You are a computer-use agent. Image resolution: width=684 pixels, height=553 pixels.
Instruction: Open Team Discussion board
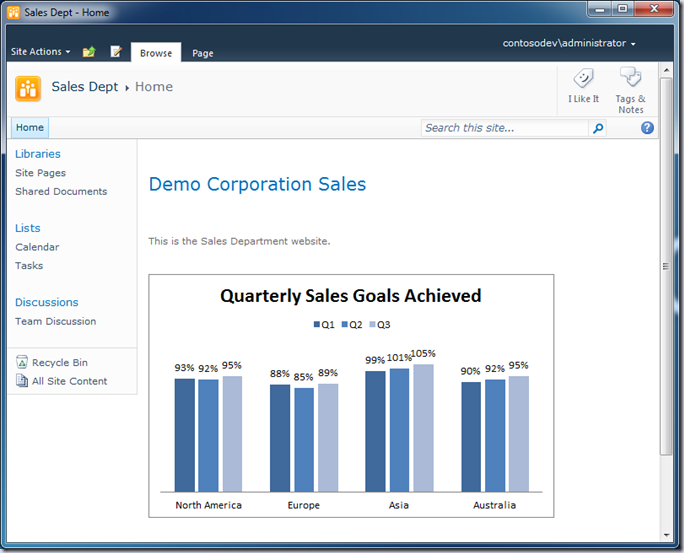tap(55, 321)
